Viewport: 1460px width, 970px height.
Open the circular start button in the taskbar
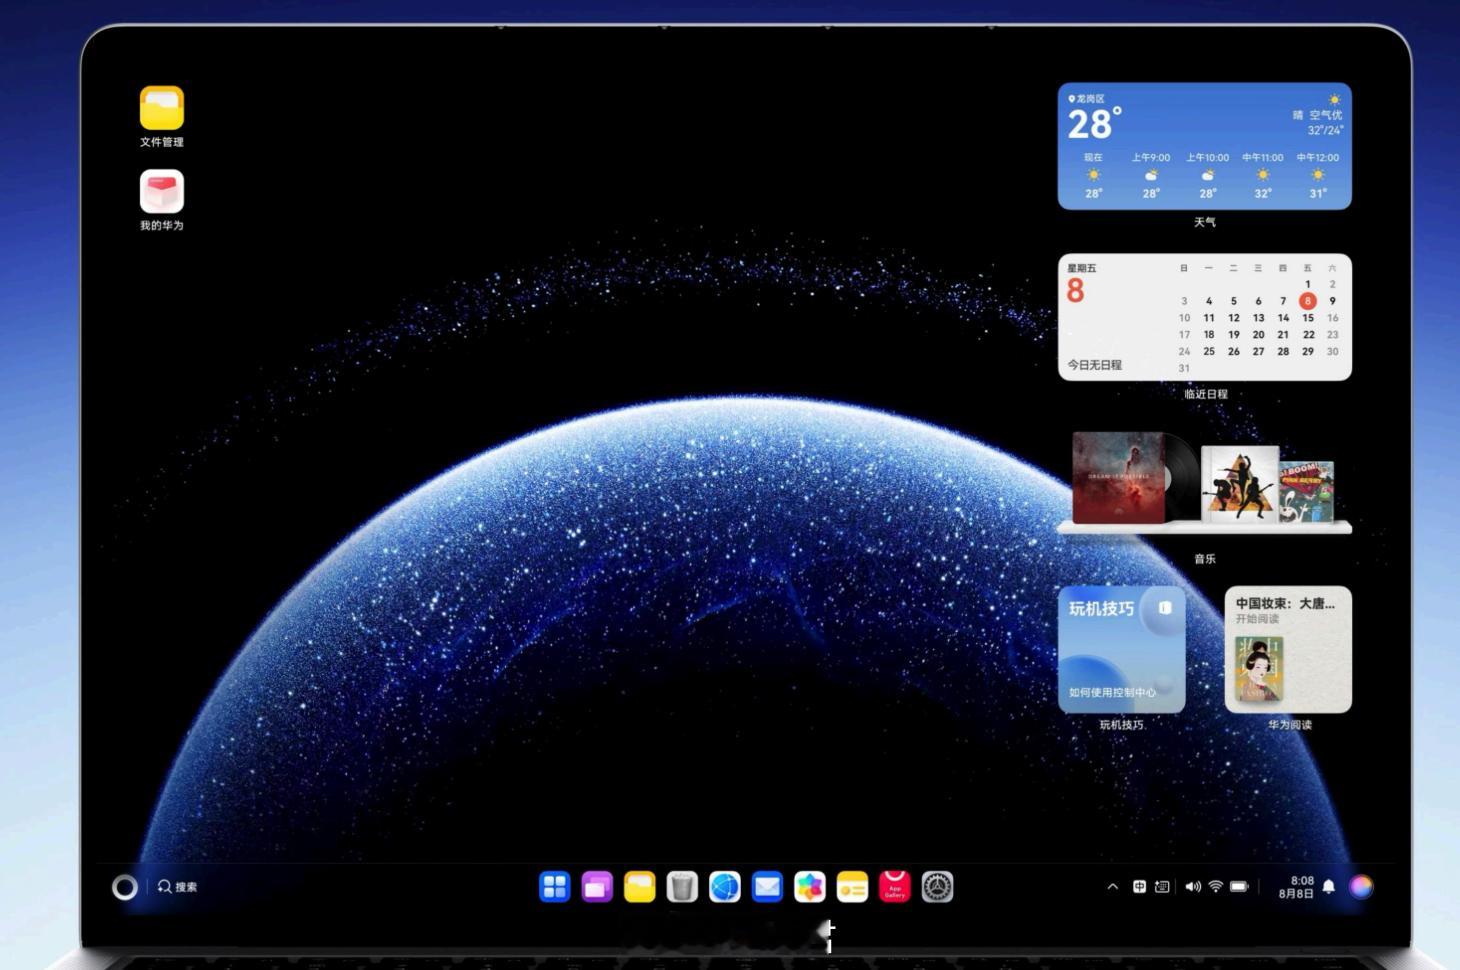click(x=125, y=887)
